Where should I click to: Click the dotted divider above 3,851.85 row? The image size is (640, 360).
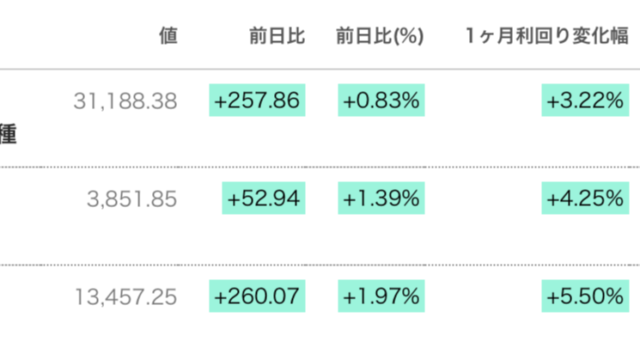coord(320,167)
